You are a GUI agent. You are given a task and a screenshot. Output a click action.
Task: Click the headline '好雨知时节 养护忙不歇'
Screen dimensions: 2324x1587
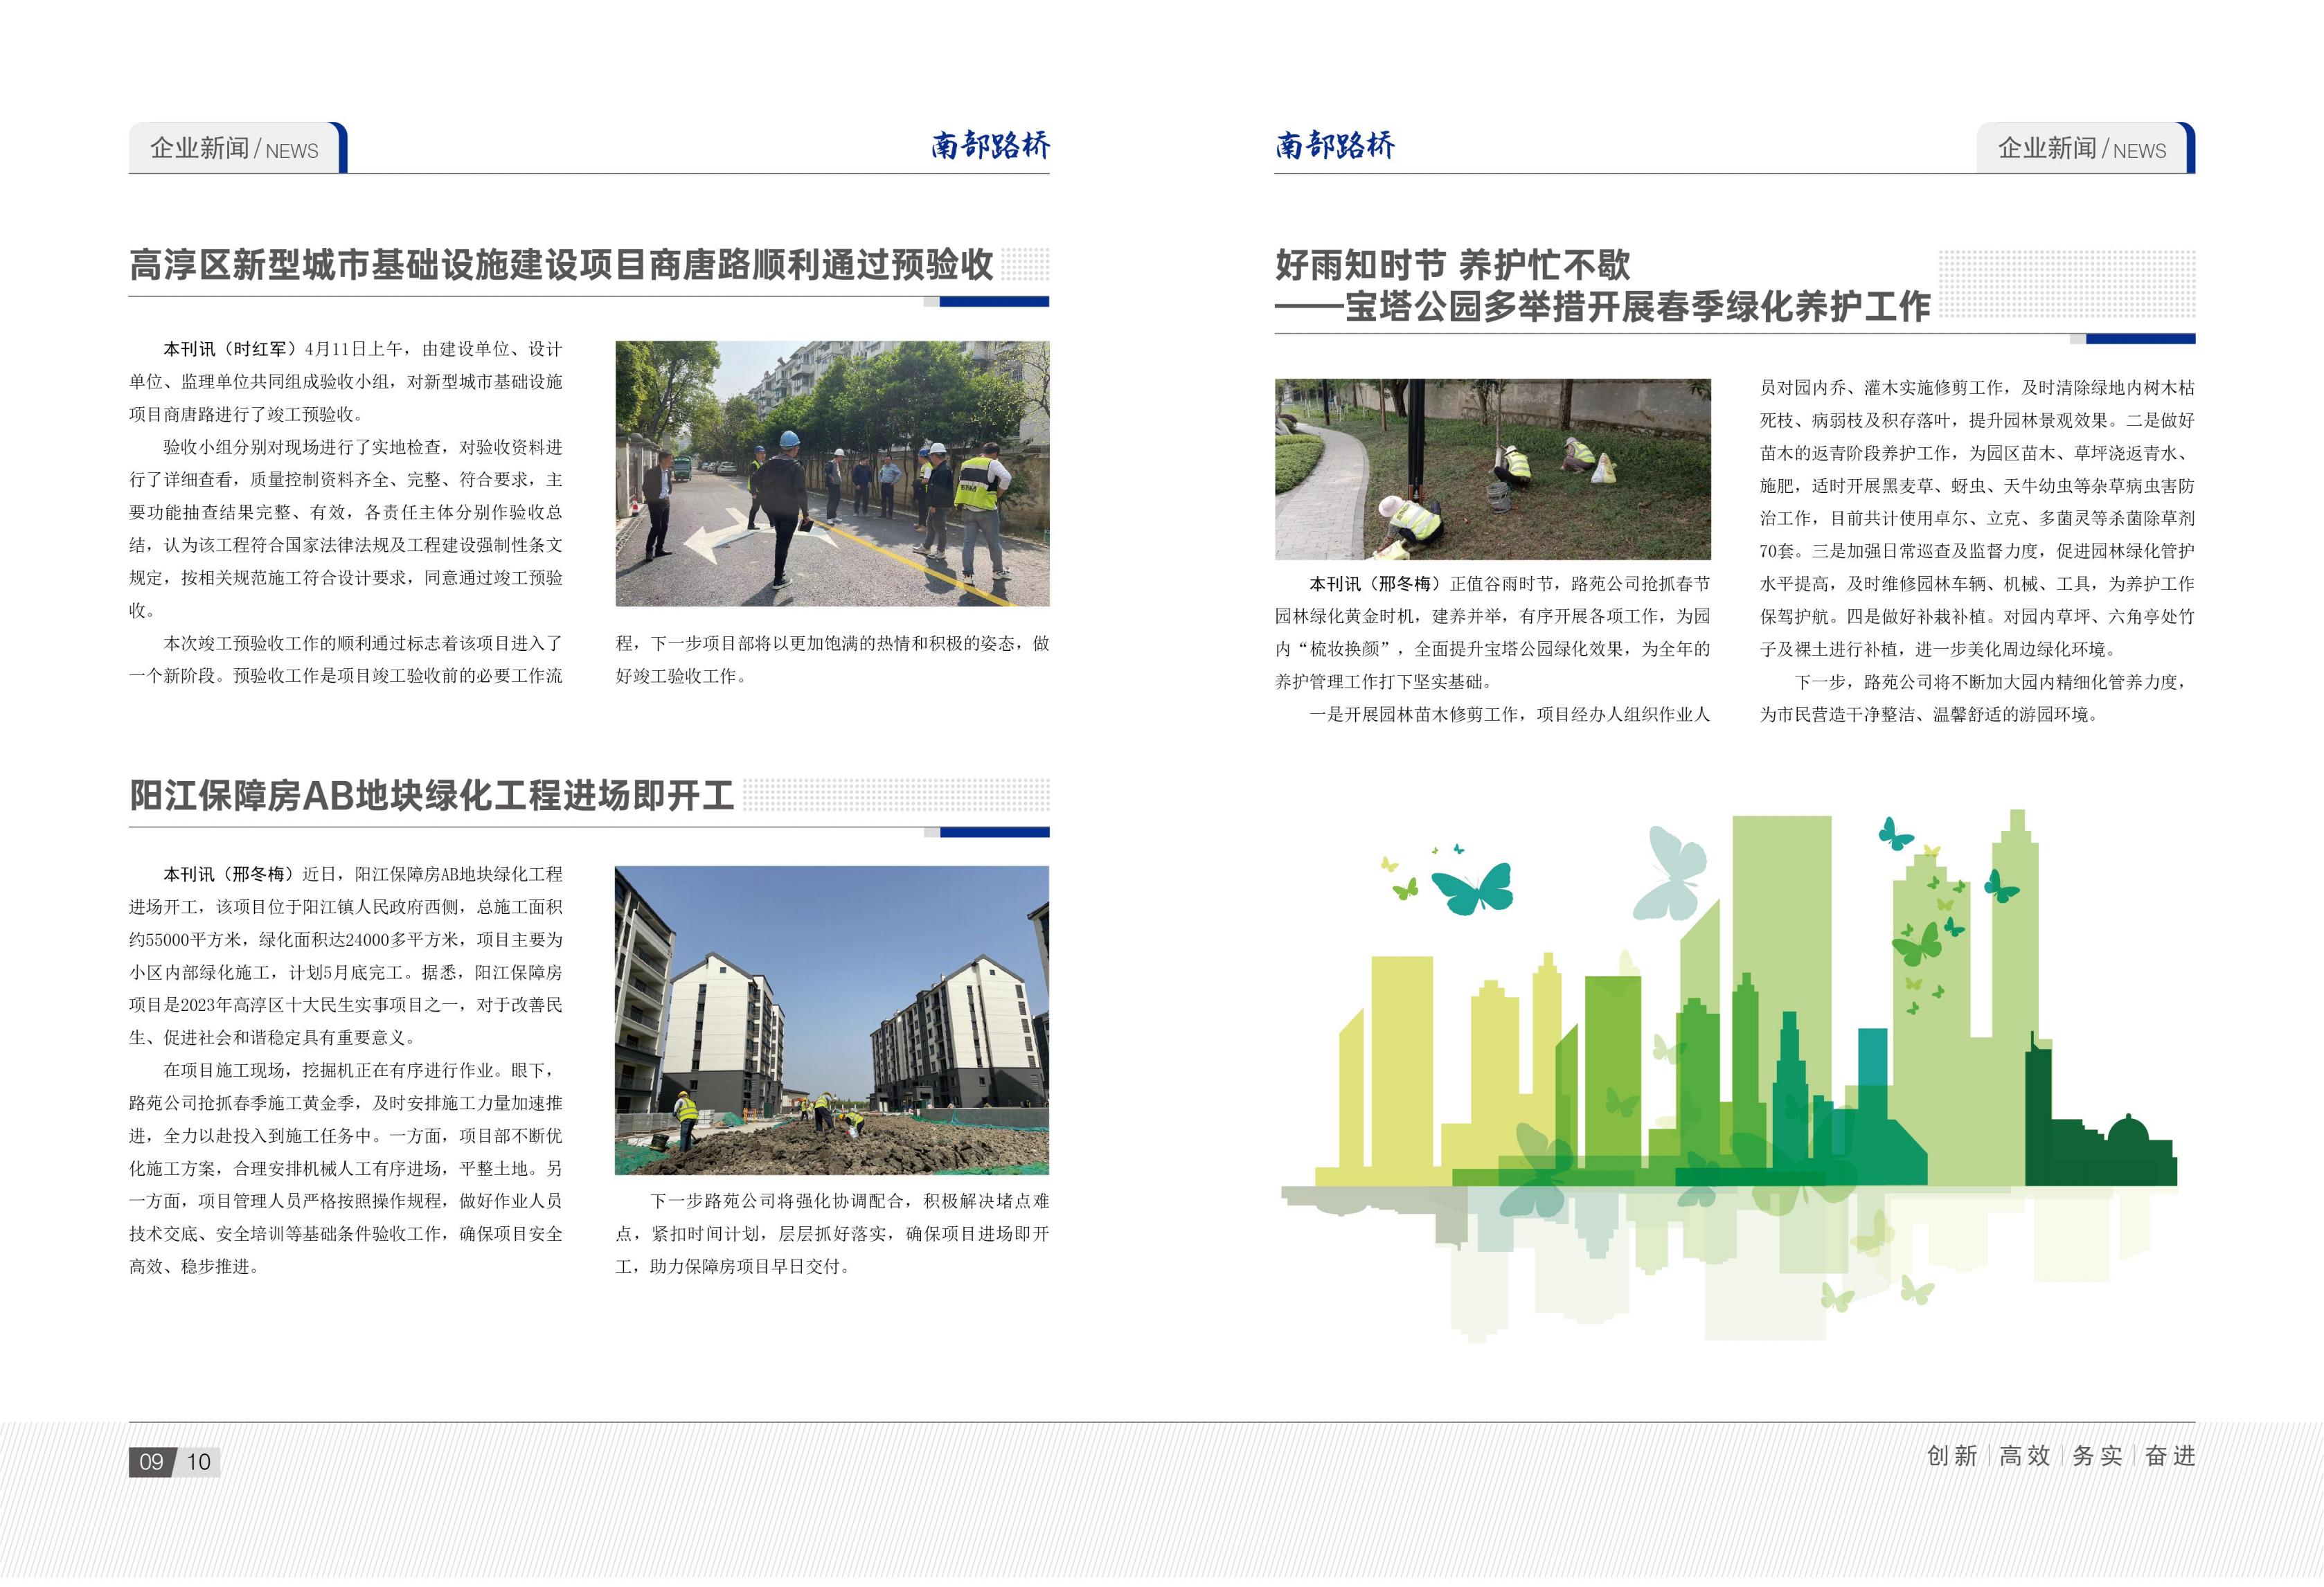[x=1452, y=265]
